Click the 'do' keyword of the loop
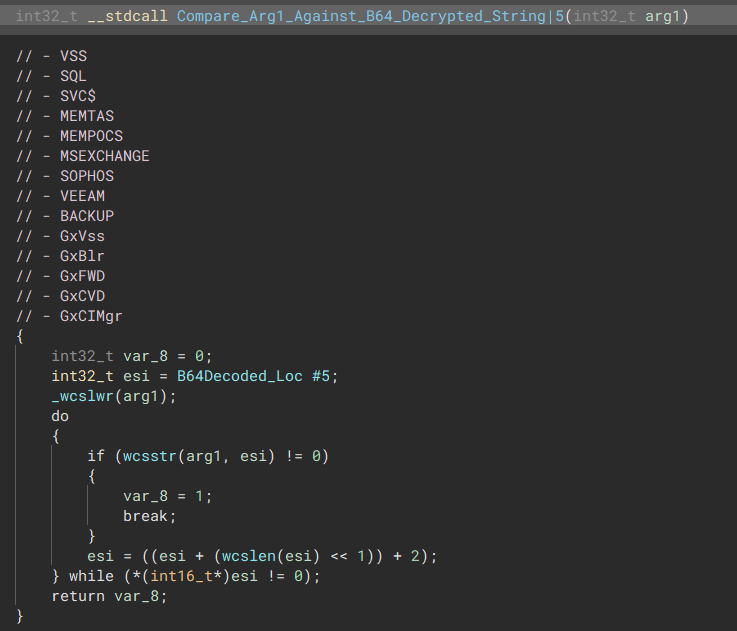The image size is (737, 631). (x=60, y=416)
